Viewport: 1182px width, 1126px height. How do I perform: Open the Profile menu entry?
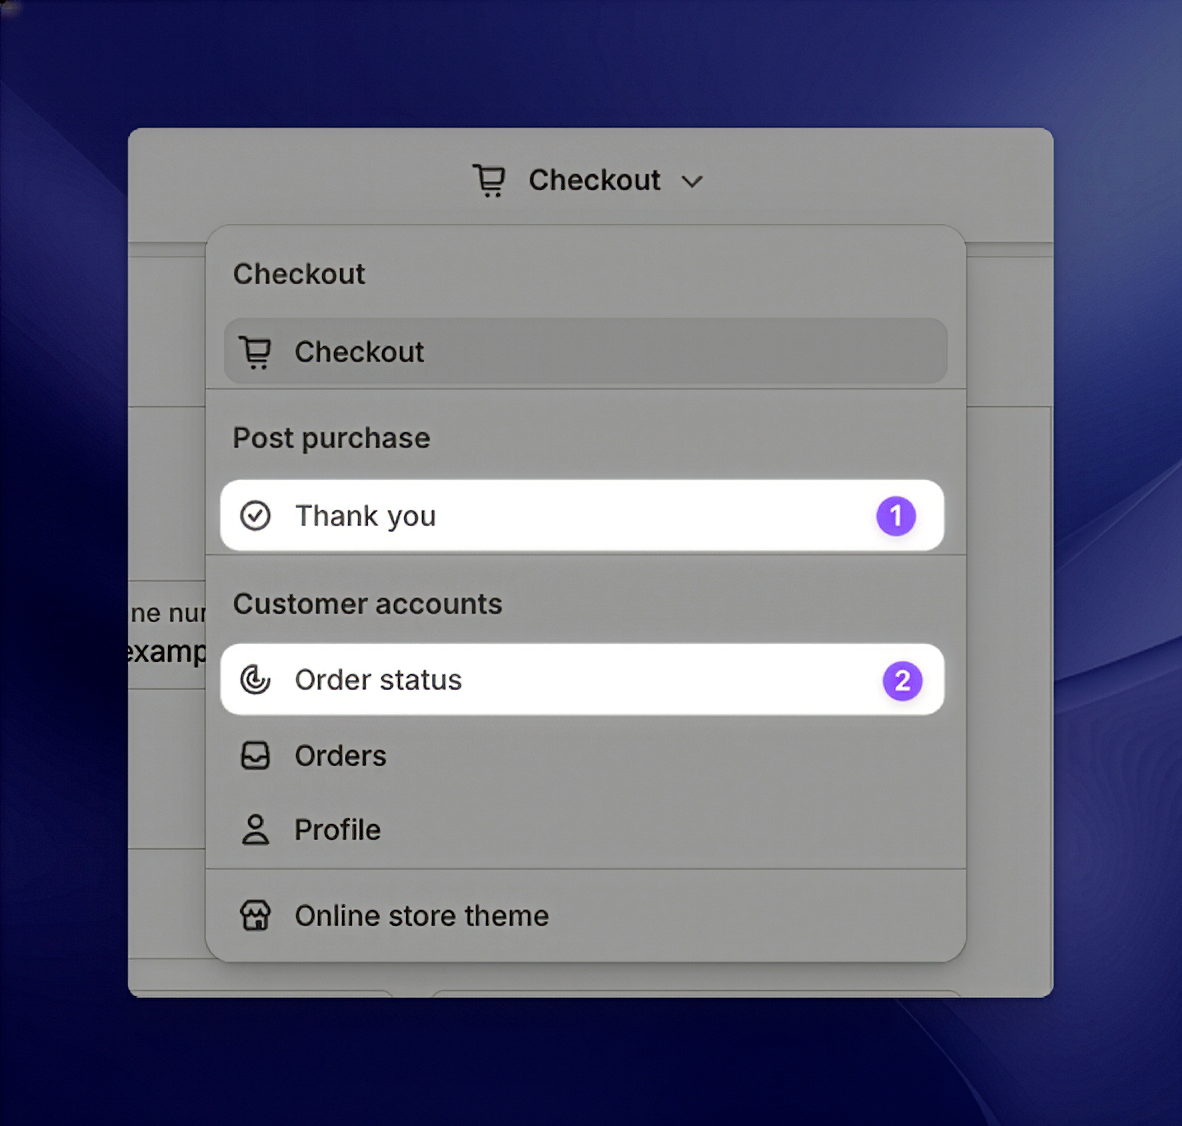(x=337, y=830)
